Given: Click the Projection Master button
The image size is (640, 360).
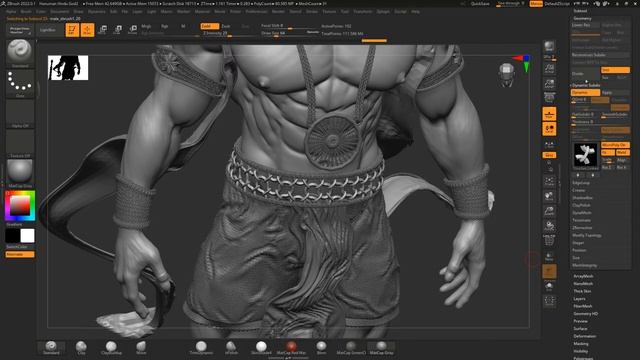Looking at the screenshot, I should coord(20,30).
